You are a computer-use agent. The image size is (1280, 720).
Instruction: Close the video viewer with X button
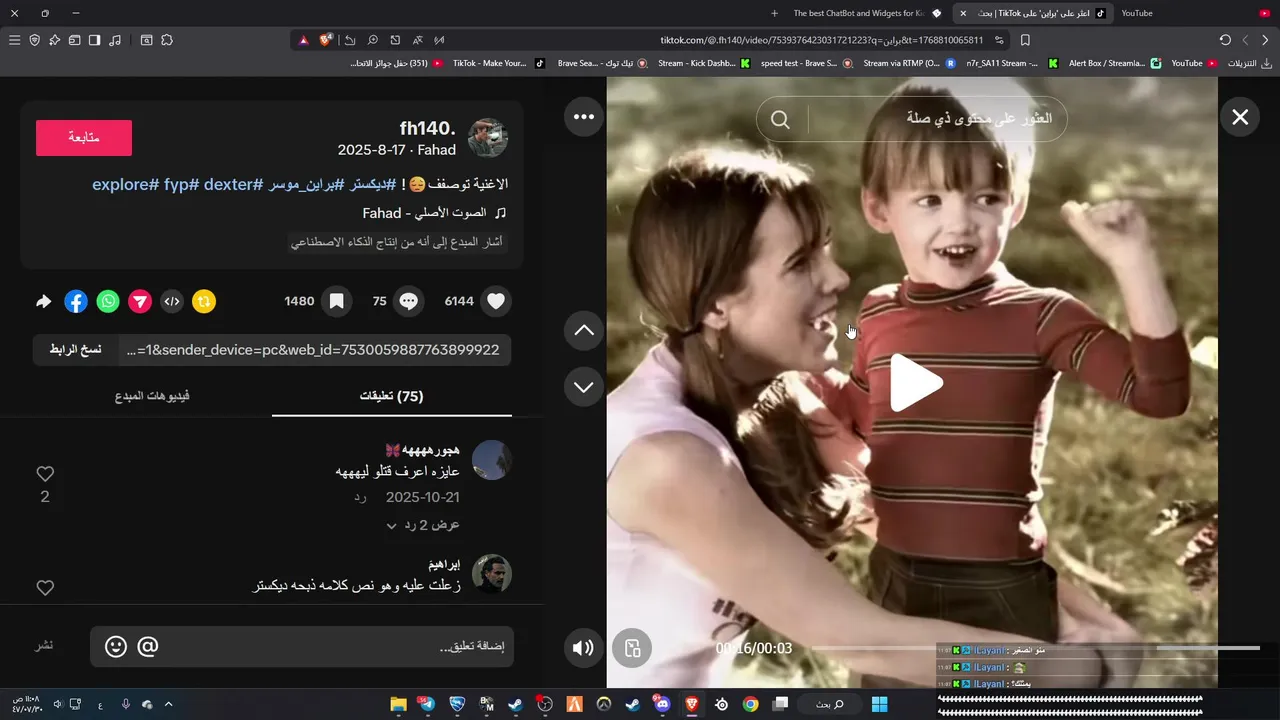pos(1240,118)
